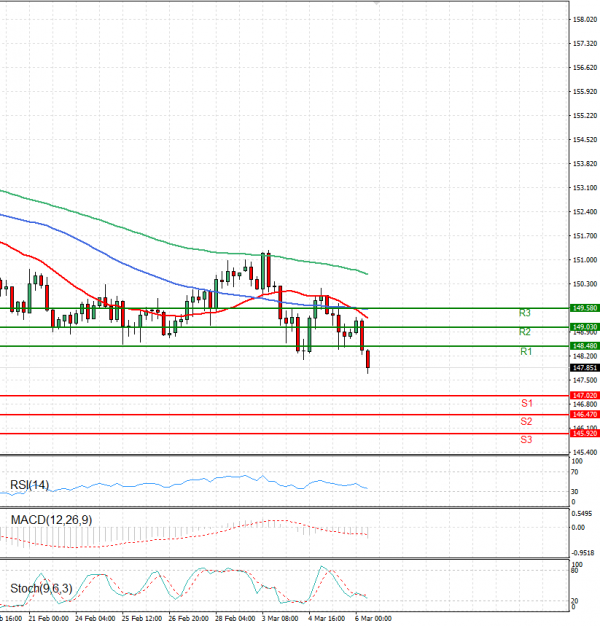Click the 24 Feb 04:00 time label
Image resolution: width=600 pixels, height=626 pixels.
[x=95, y=618]
